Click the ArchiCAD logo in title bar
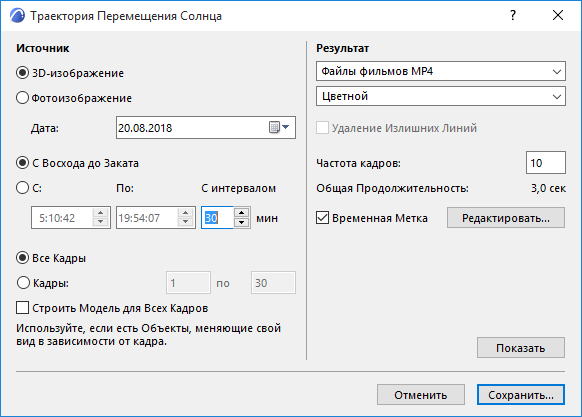 pyautogui.click(x=17, y=16)
